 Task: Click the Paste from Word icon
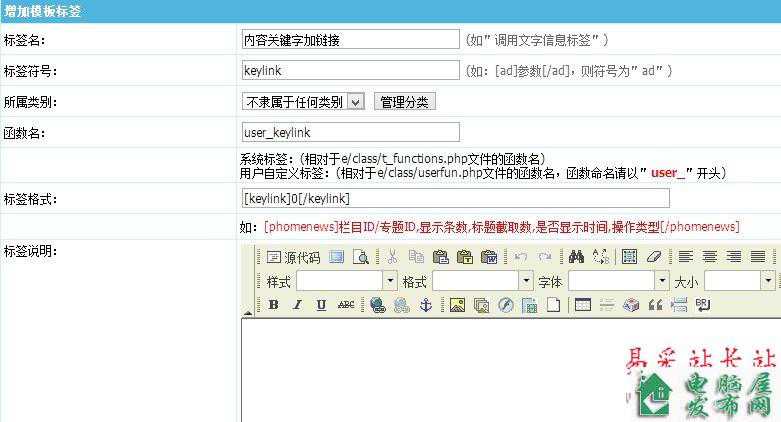489,257
